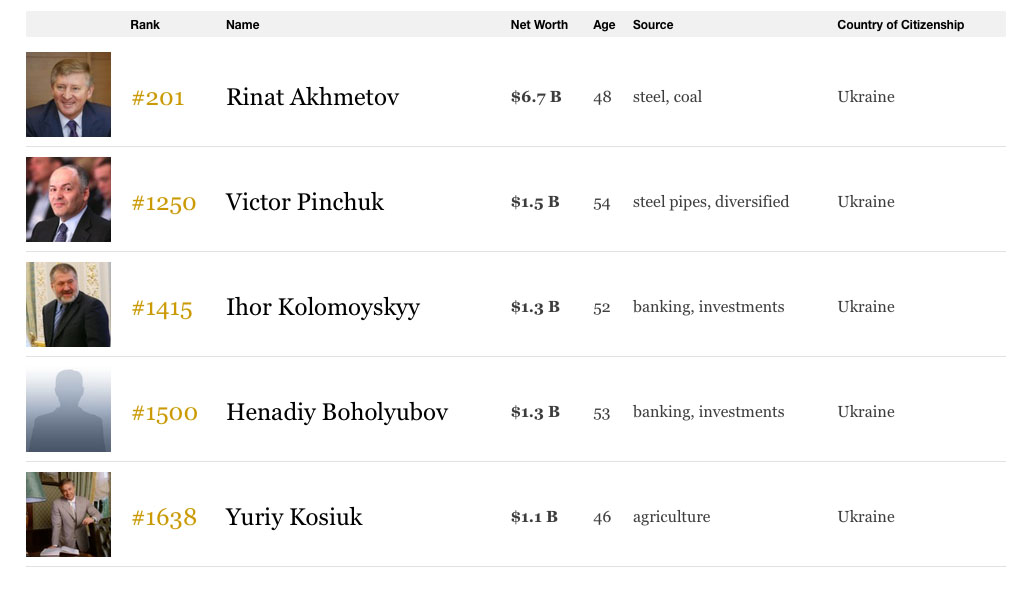
Task: Sort by the Net Worth column header
Action: [539, 25]
